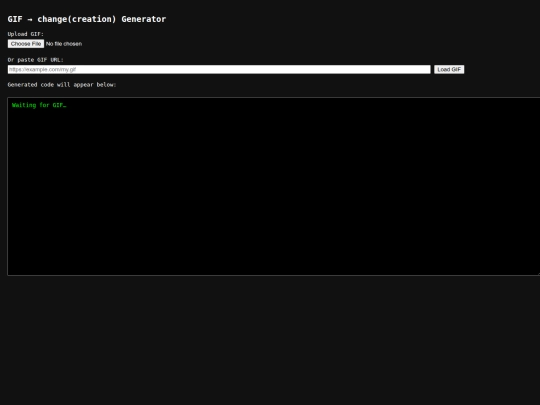
Task: Click the generated code output area
Action: 274,186
